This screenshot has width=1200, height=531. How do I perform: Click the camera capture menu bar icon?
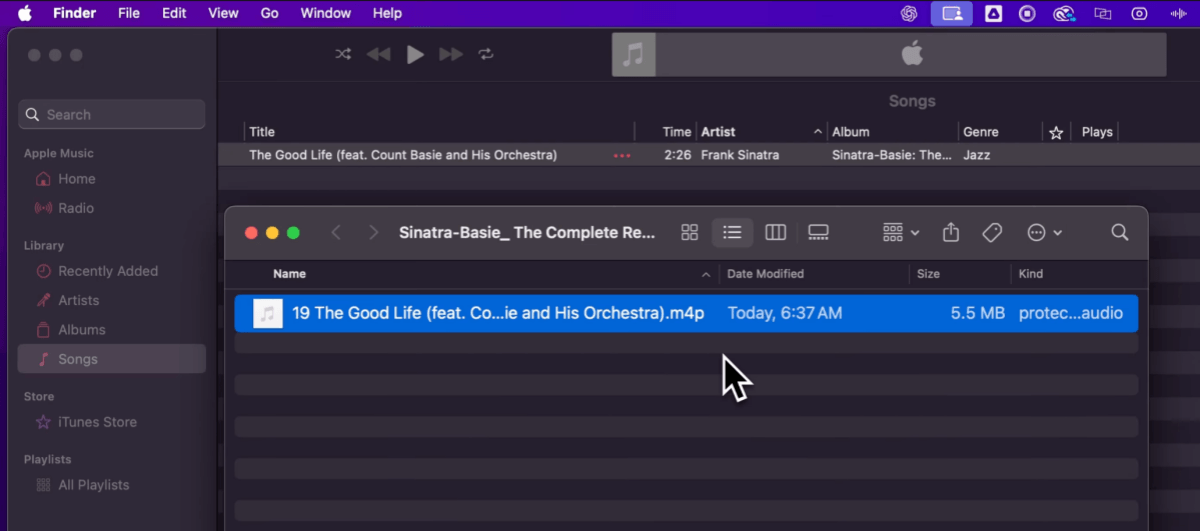click(1139, 13)
